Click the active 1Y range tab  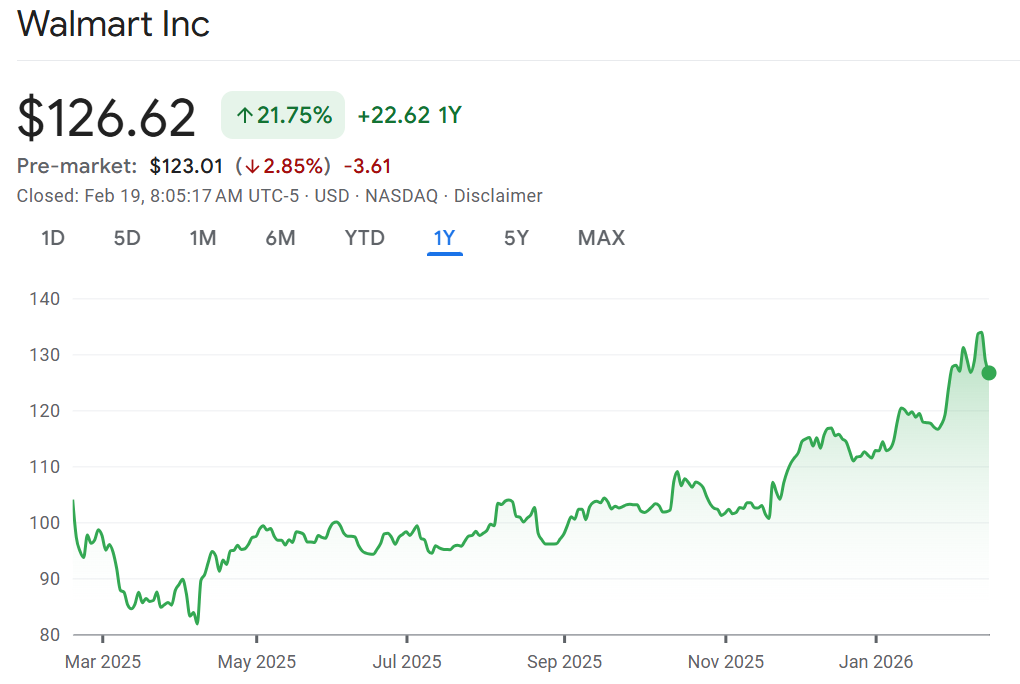tap(444, 238)
